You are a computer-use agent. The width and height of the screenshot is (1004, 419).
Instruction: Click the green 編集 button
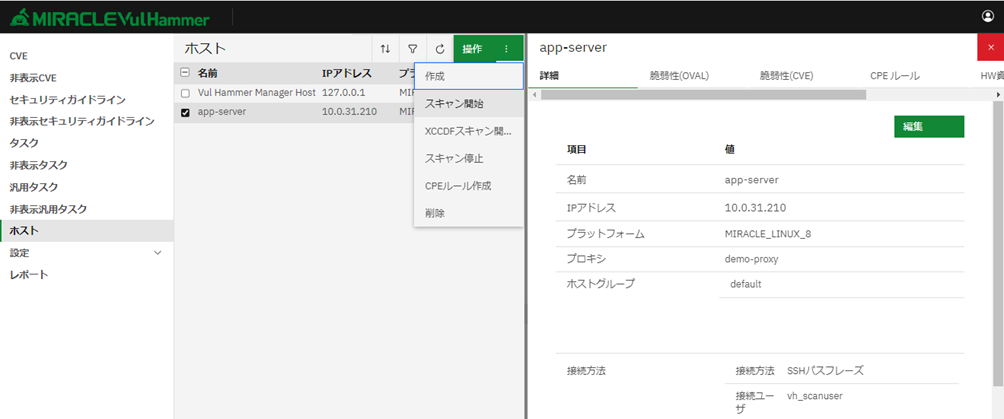point(928,126)
